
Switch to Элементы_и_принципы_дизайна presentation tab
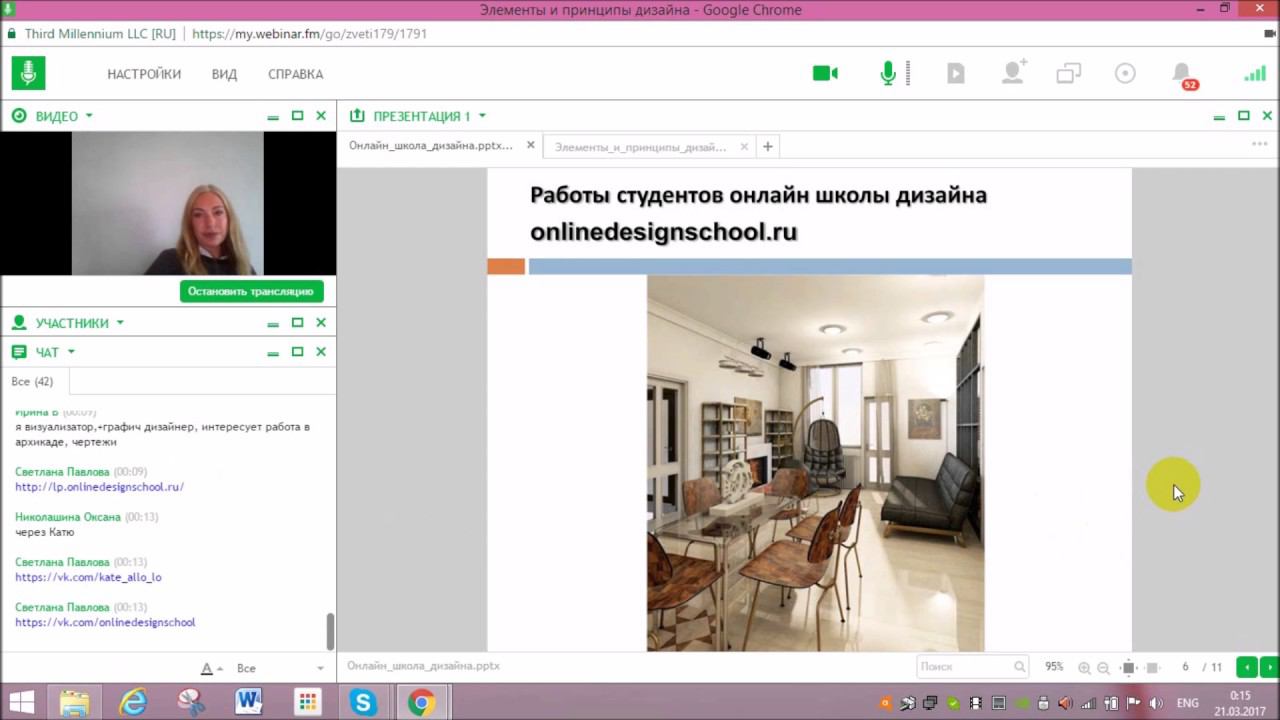click(x=640, y=147)
